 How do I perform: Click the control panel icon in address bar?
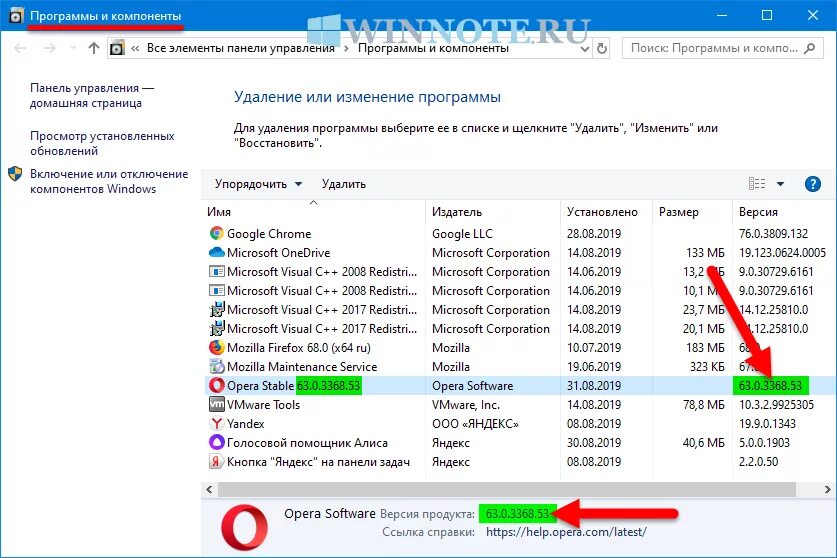coord(117,49)
